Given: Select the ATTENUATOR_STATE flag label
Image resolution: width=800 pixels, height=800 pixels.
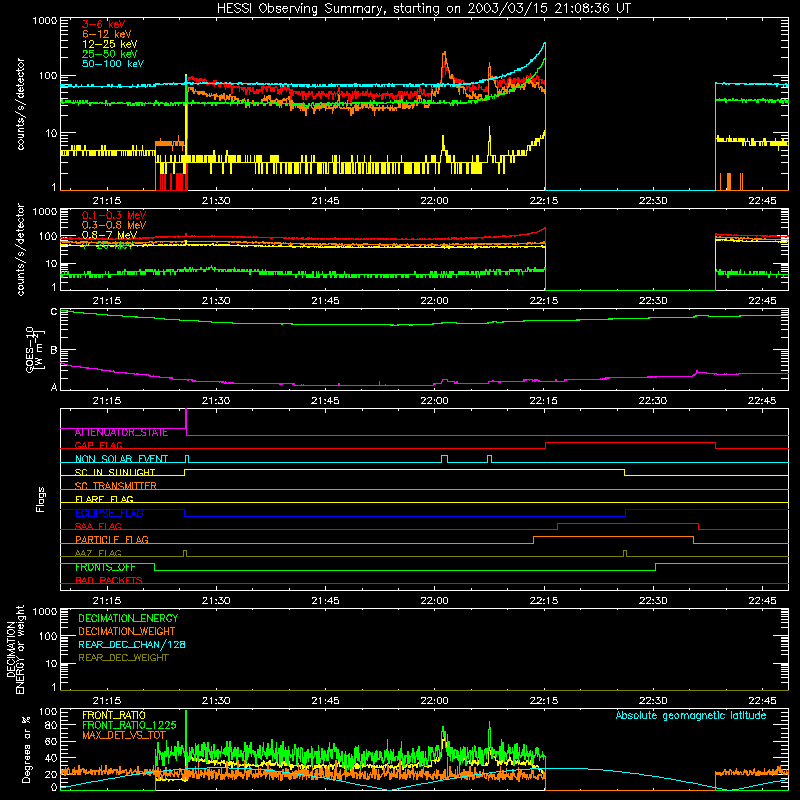Looking at the screenshot, I should (x=121, y=432).
